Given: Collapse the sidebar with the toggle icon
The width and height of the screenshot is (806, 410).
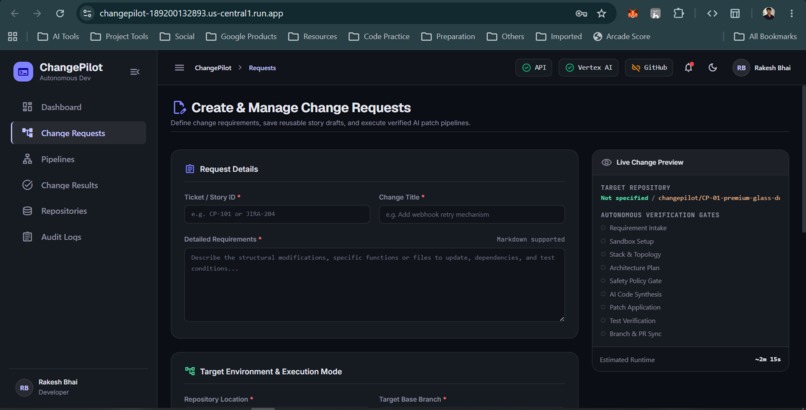Looking at the screenshot, I should coord(135,72).
